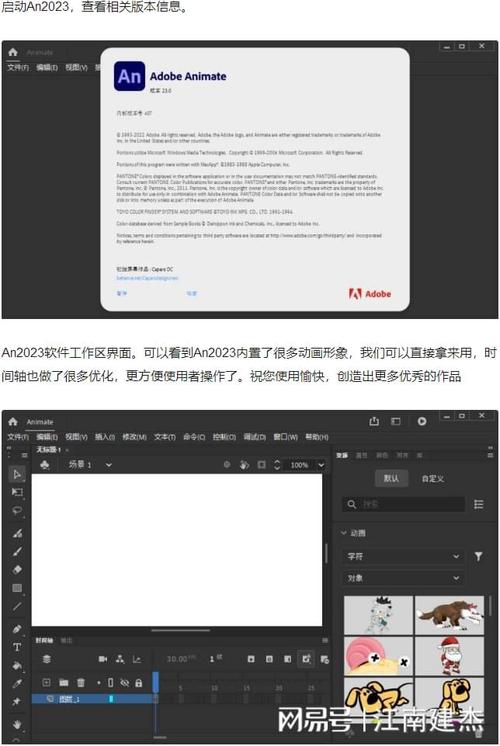The width and height of the screenshot is (500, 746).
Task: Open the 100% zoom level dropdown
Action: (321, 465)
